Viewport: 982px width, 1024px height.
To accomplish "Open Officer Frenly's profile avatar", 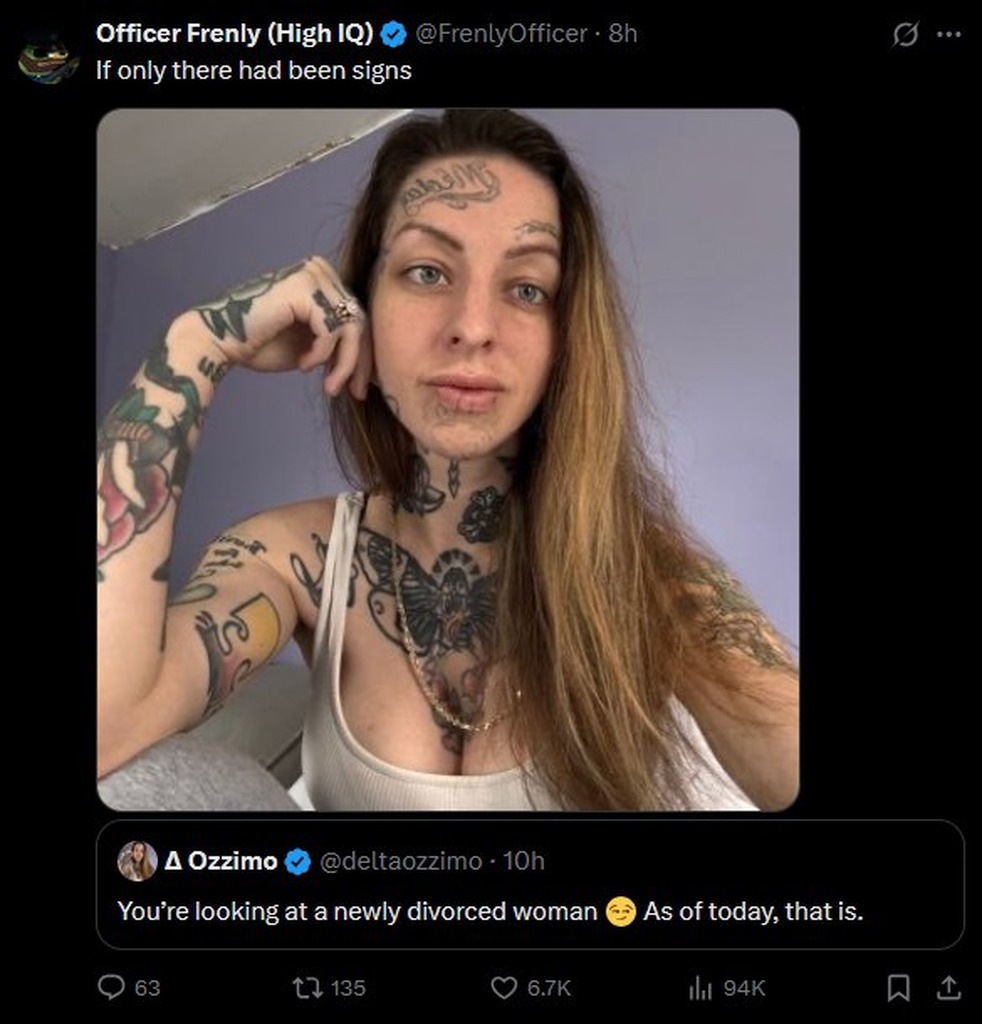I will (x=47, y=58).
